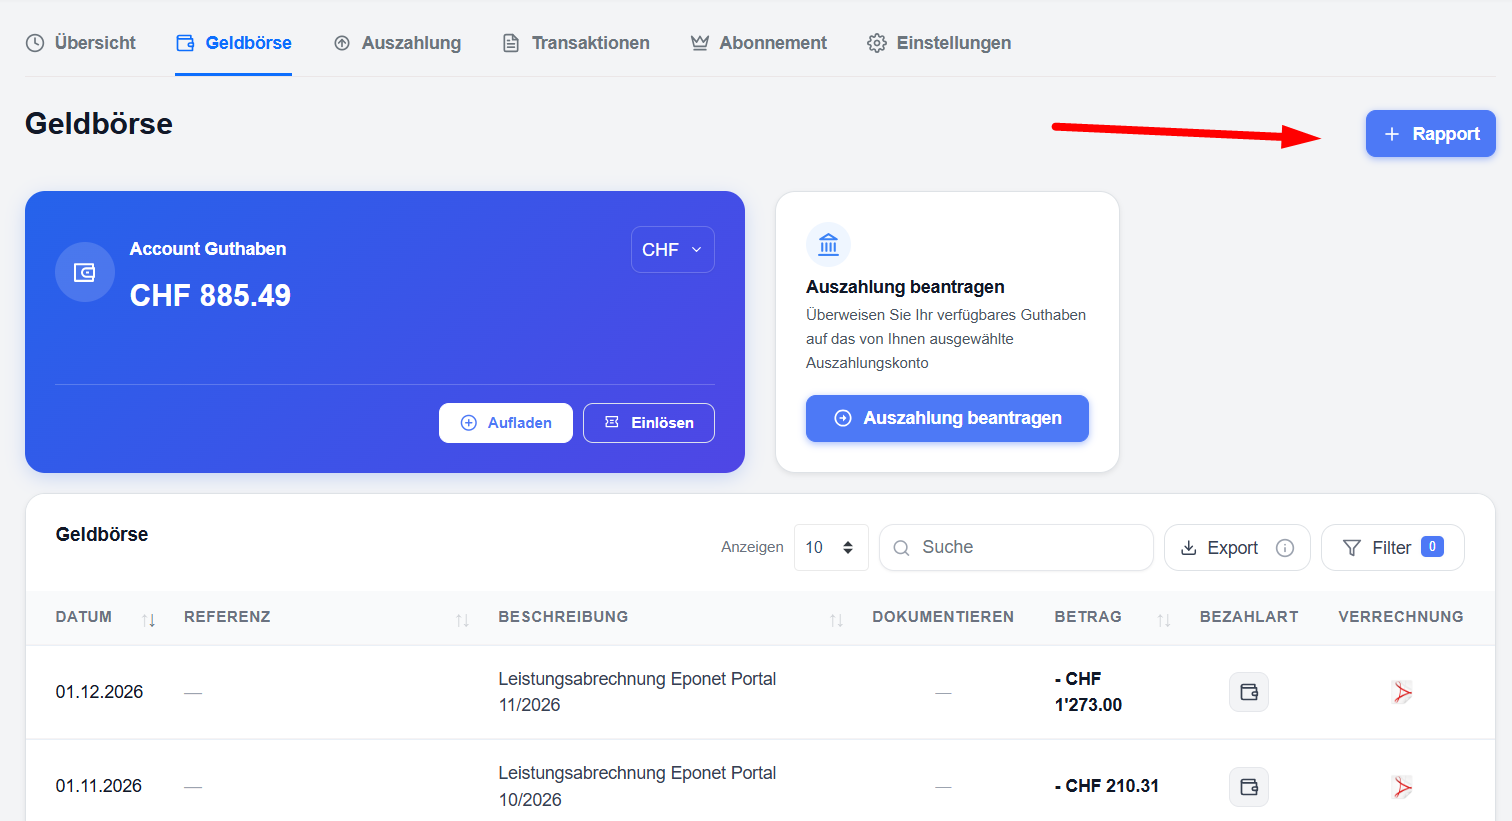Open PDF for the 01.11.2026 entry
Viewport: 1512px width, 821px height.
1402,787
